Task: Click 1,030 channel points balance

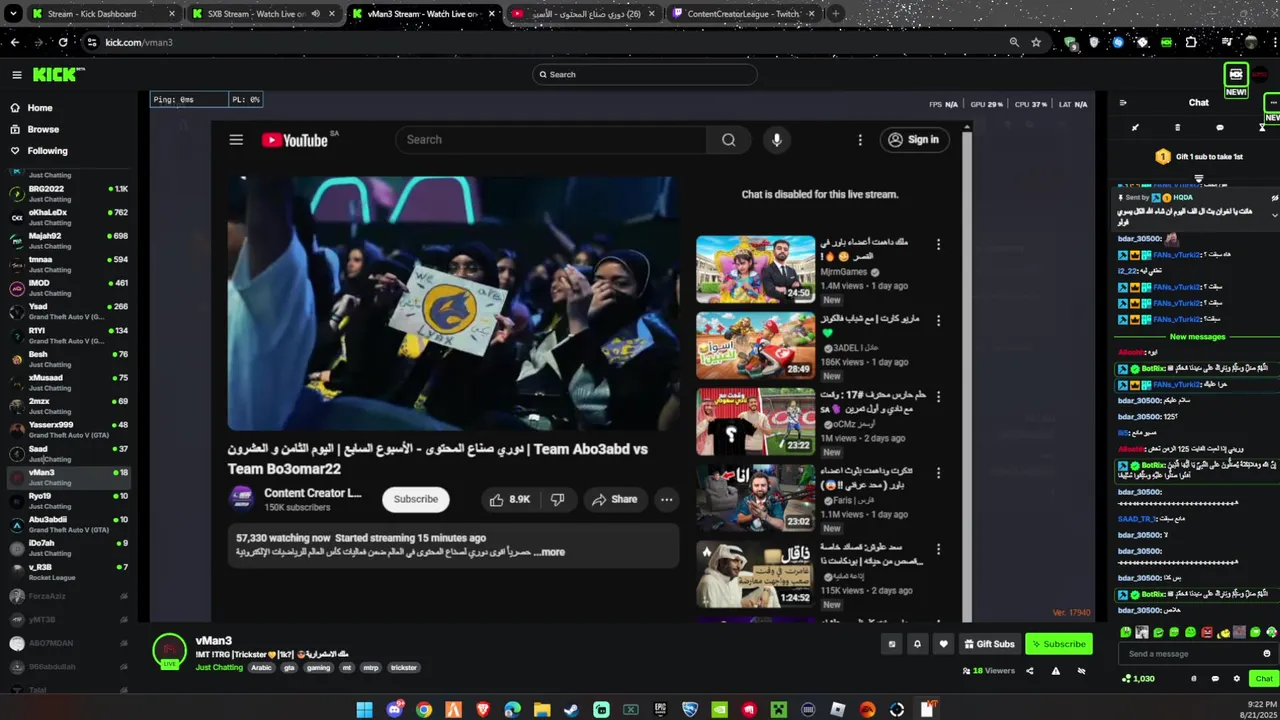Action: coord(1139,679)
